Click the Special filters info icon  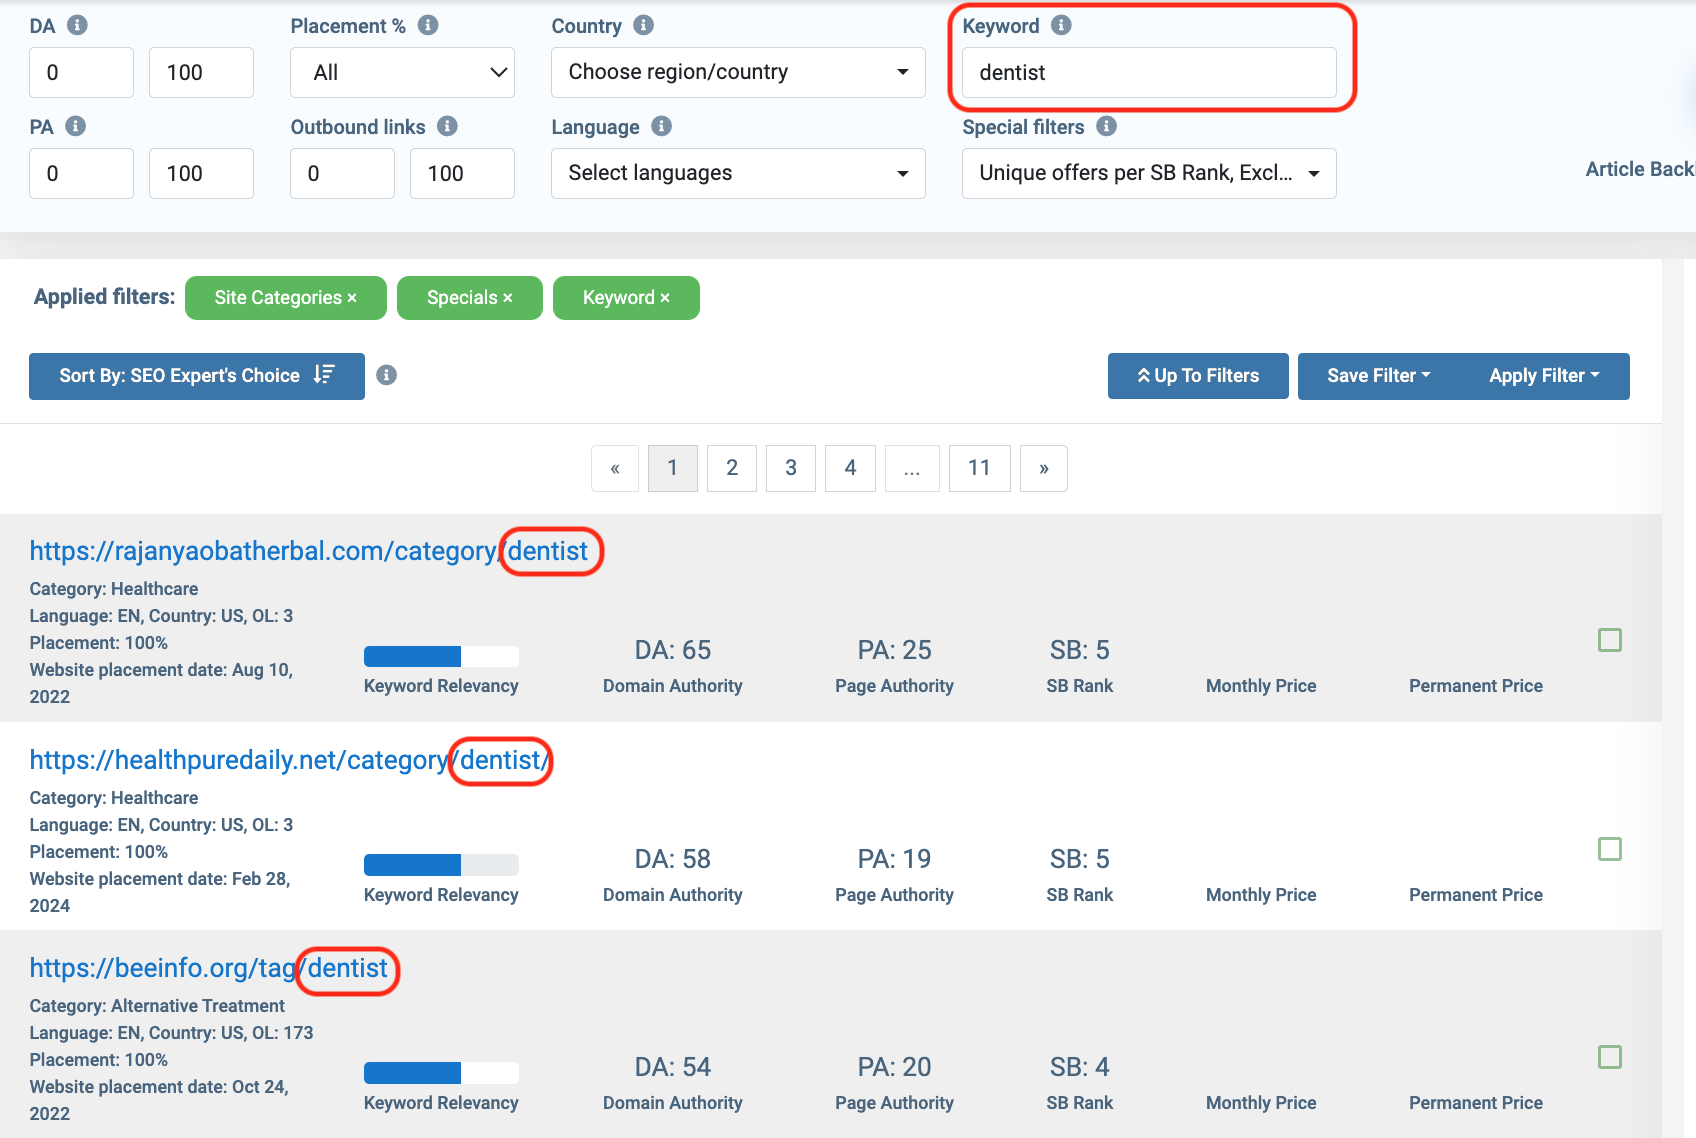coord(1106,126)
